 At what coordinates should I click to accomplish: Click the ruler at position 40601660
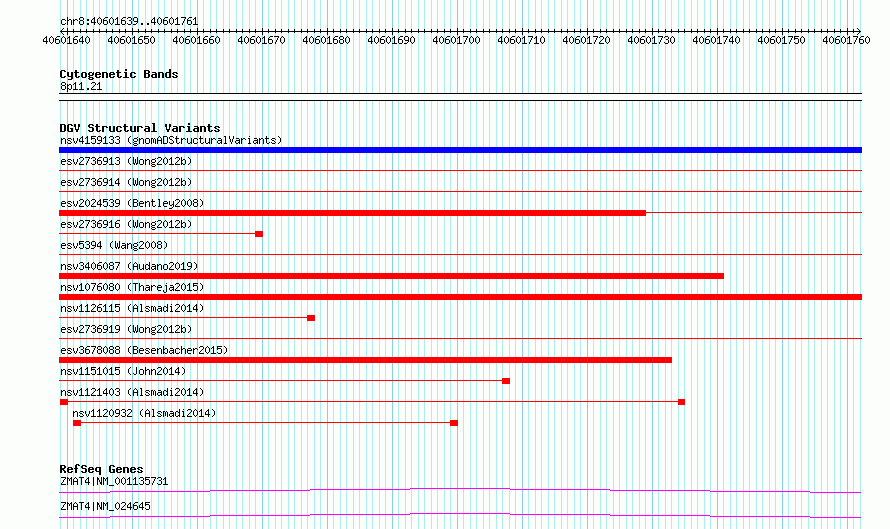click(x=196, y=40)
